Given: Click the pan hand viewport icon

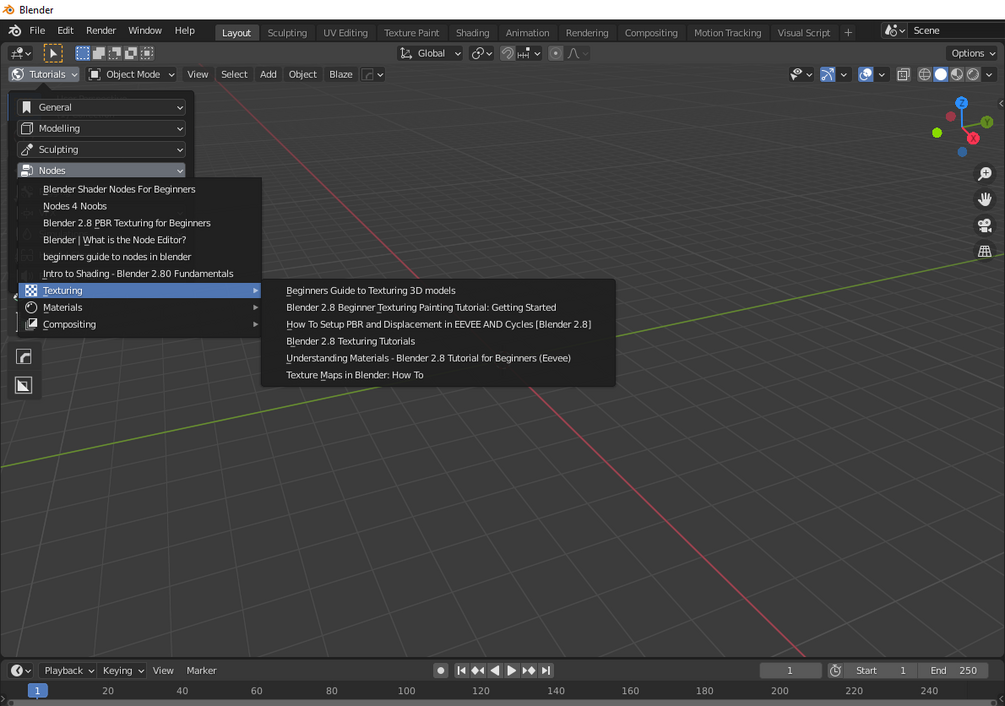Looking at the screenshot, I should [x=984, y=199].
